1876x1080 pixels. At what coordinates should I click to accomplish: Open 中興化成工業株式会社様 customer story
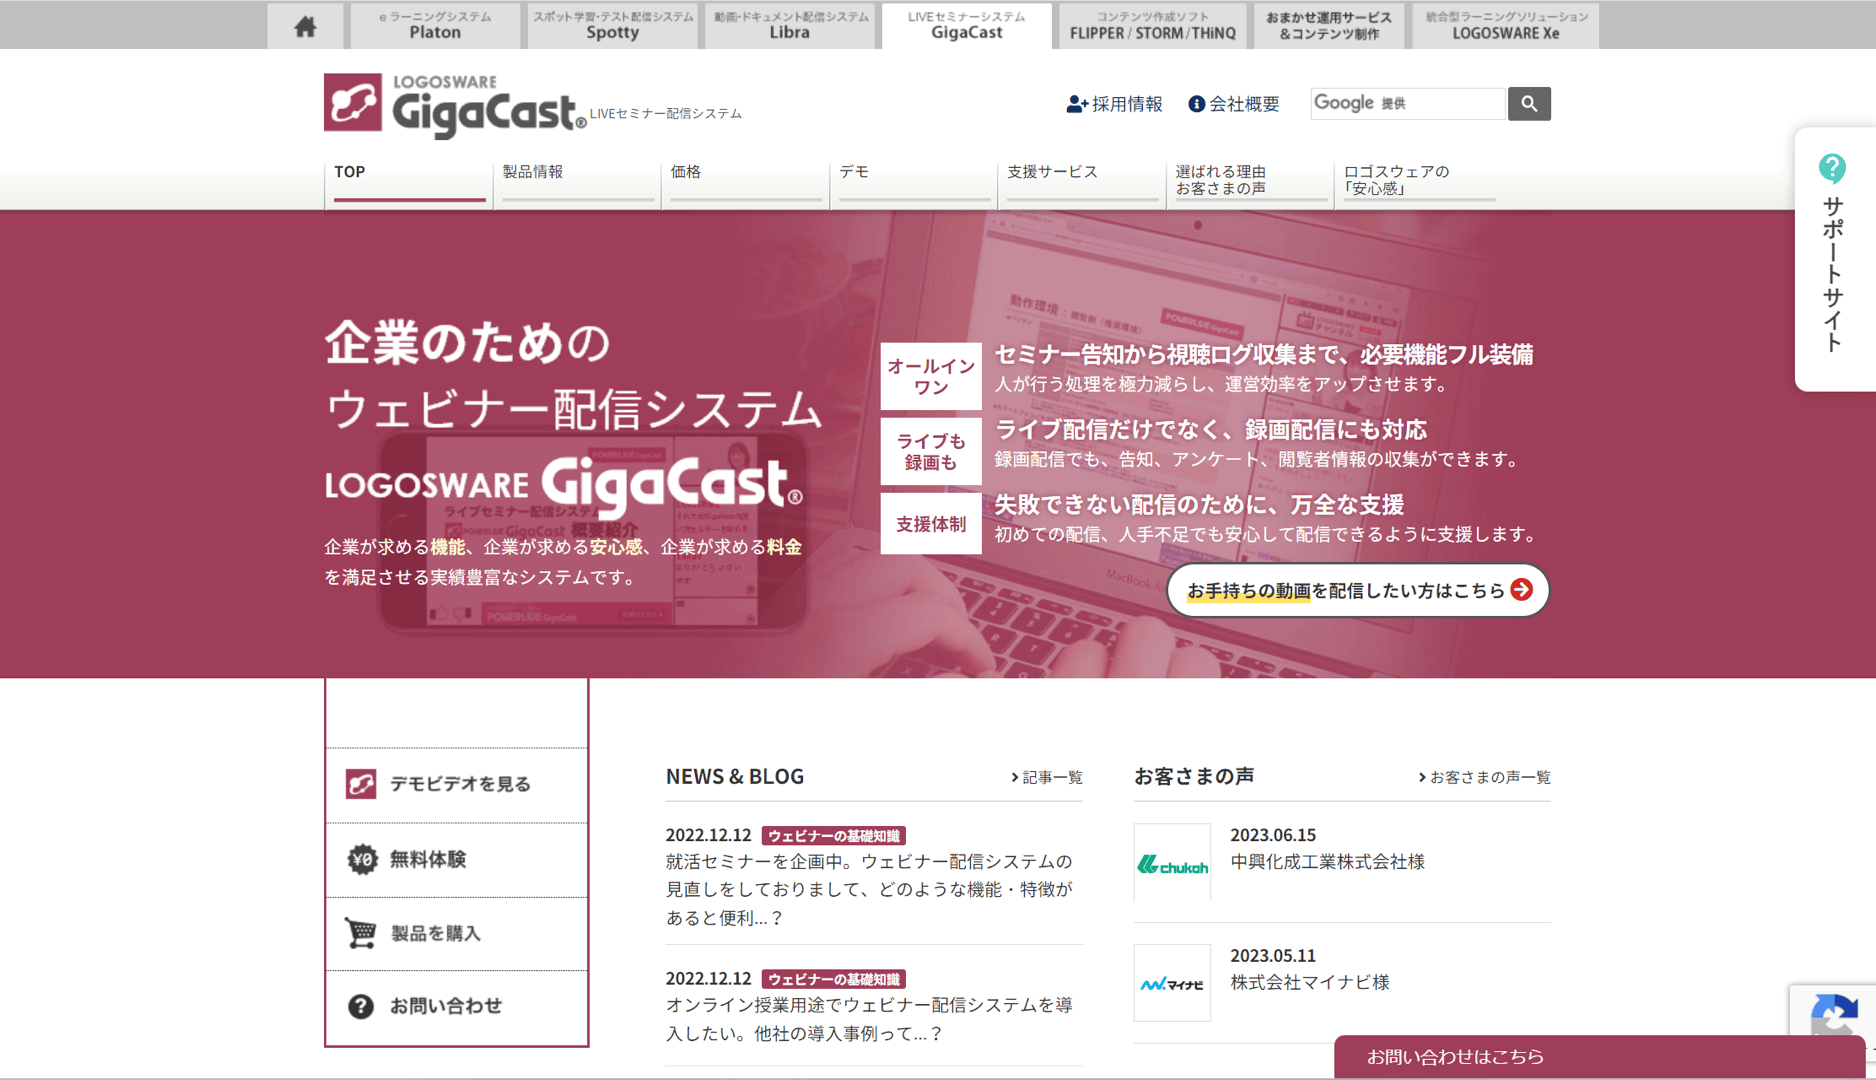1327,862
